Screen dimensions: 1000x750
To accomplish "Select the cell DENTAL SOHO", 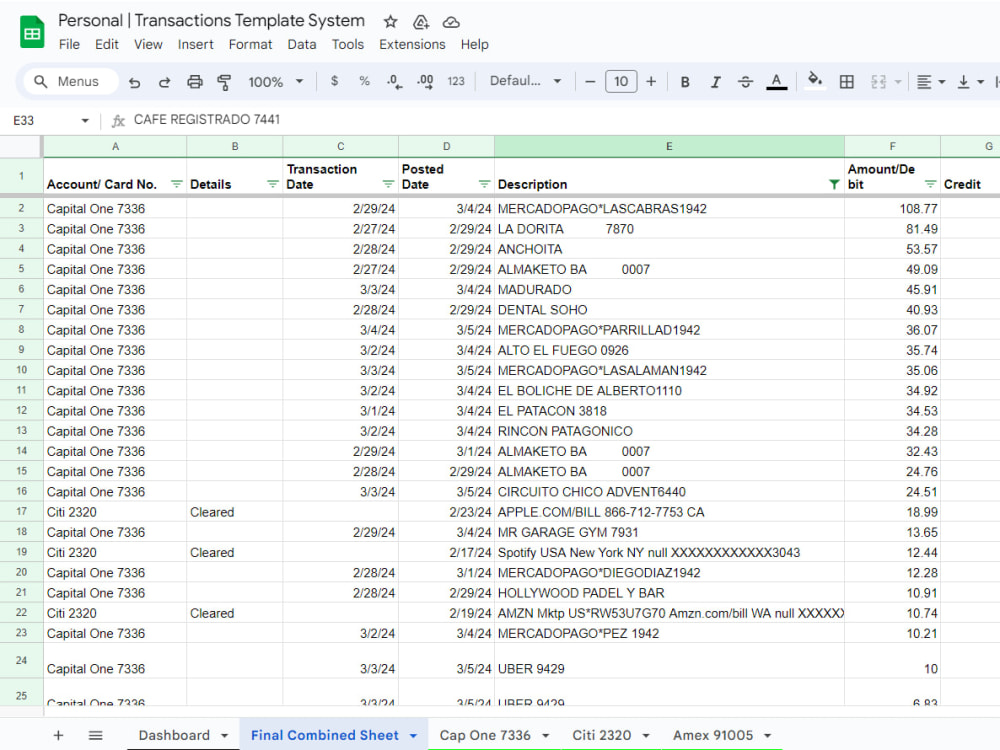I will (669, 310).
